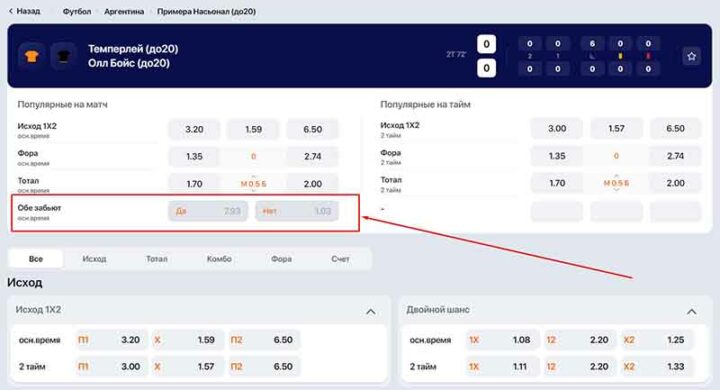Click the corner kick statistics icon

(x=592, y=56)
